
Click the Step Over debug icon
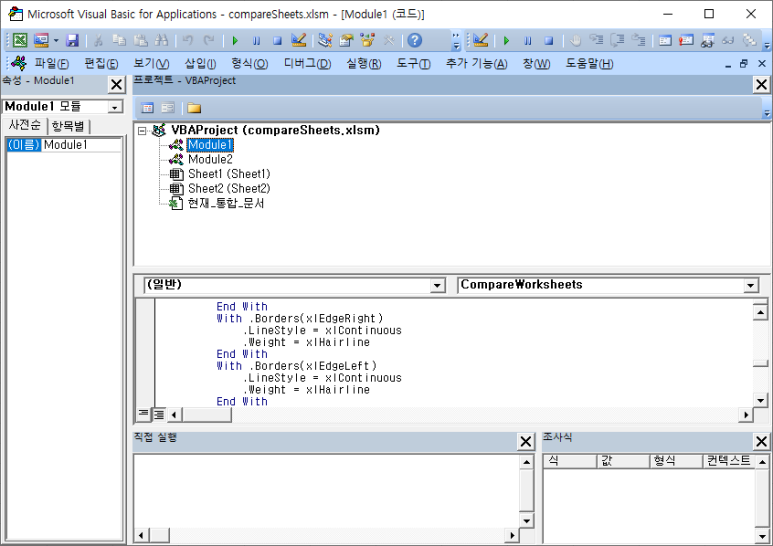[x=618, y=40]
